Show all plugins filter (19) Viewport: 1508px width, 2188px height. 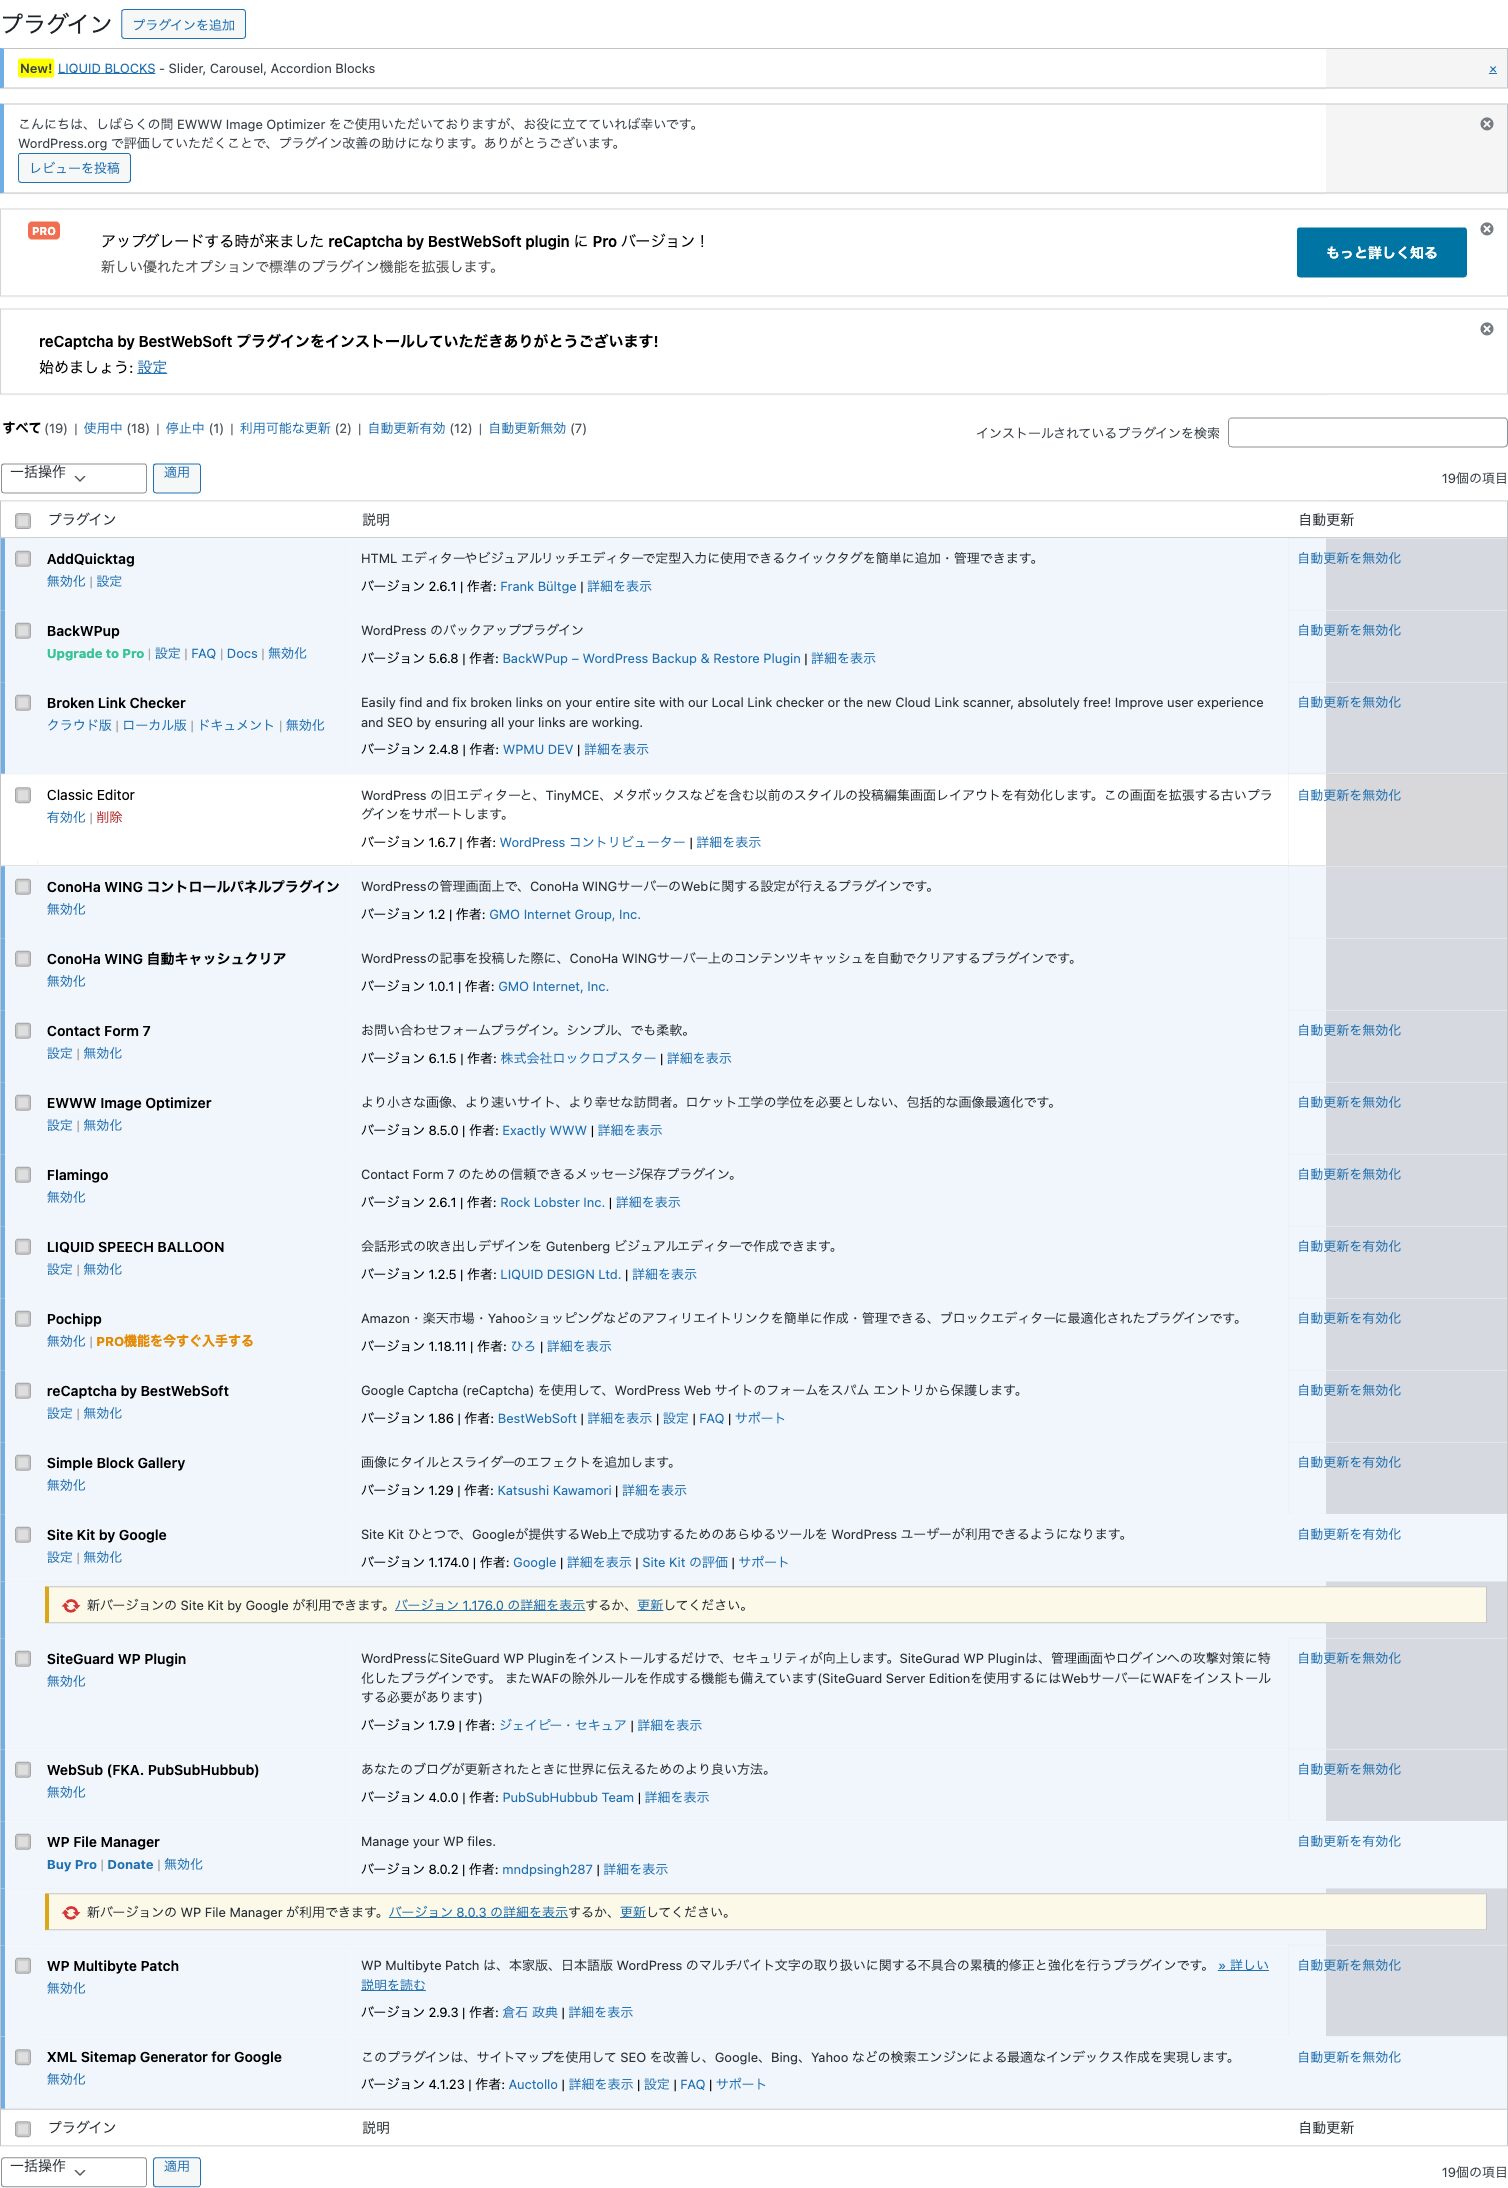pos(35,428)
